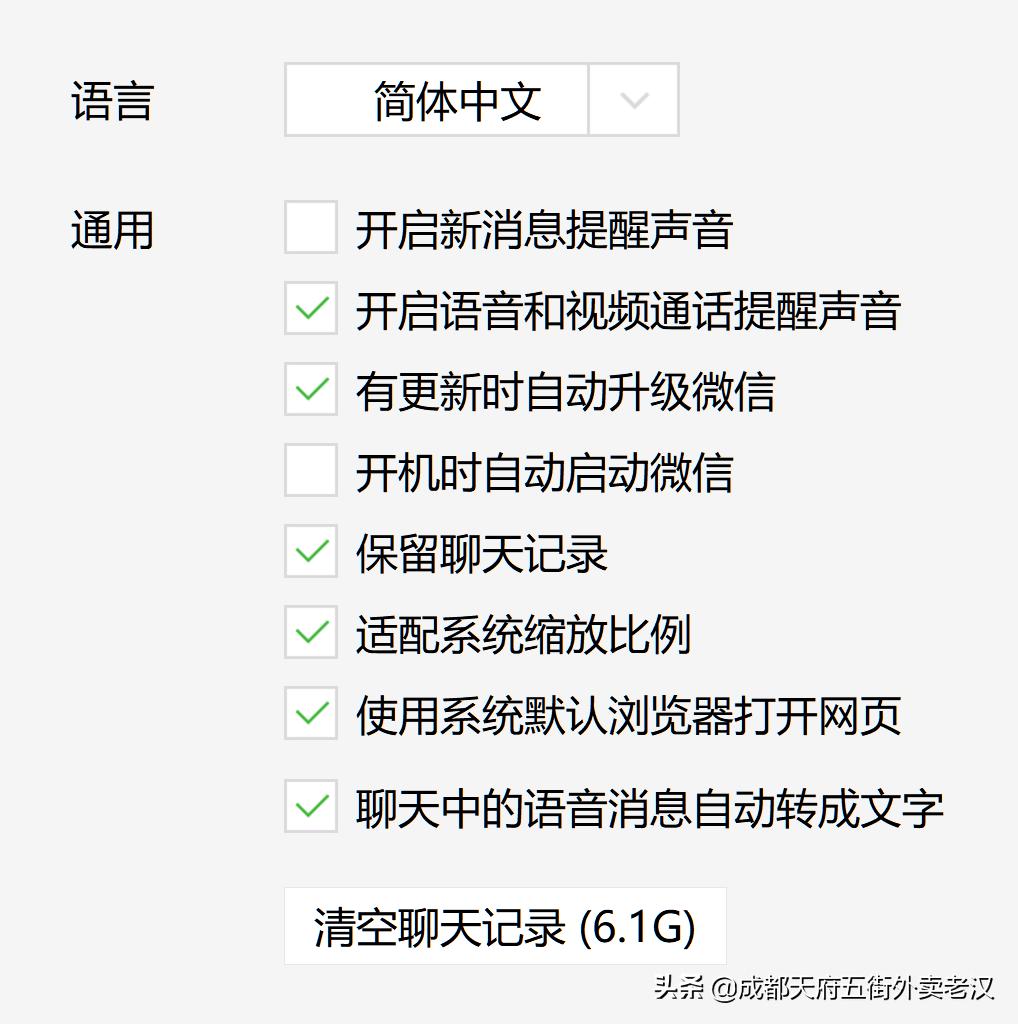Toggle automatic WeChat upgrade checkbox
1018x1024 pixels.
pos(310,392)
